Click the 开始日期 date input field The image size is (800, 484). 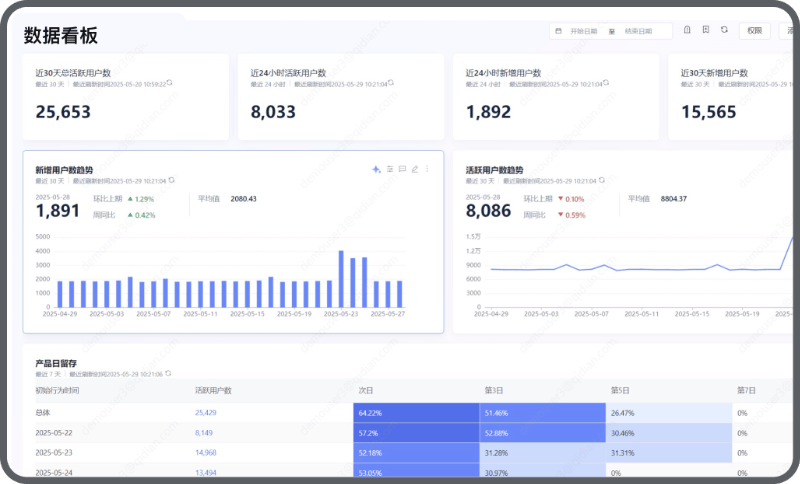pyautogui.click(x=583, y=31)
